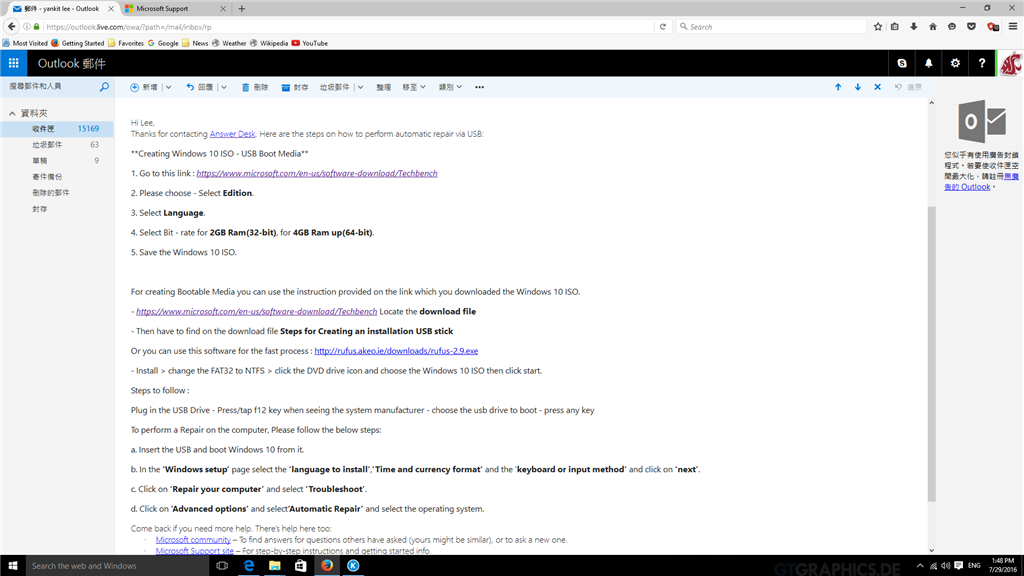1024x576 pixels.
Task: Close the open message with the X
Action: pos(878,87)
